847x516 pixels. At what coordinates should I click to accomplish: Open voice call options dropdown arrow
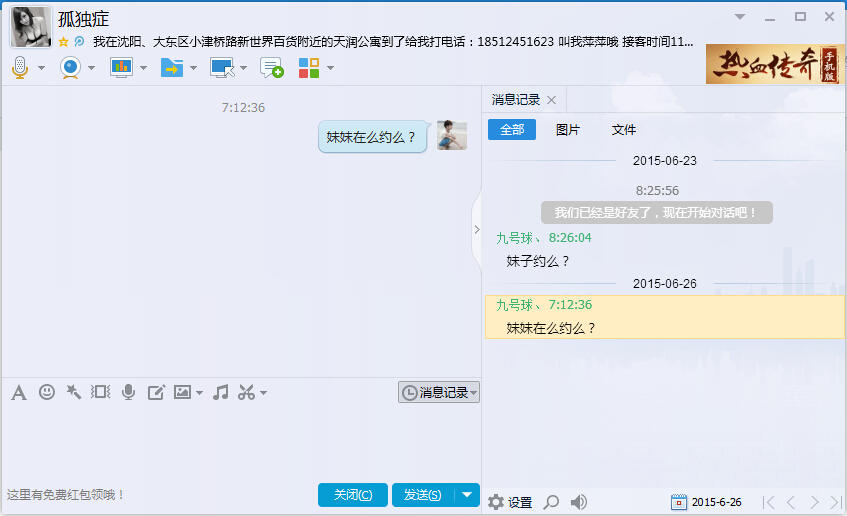point(42,68)
